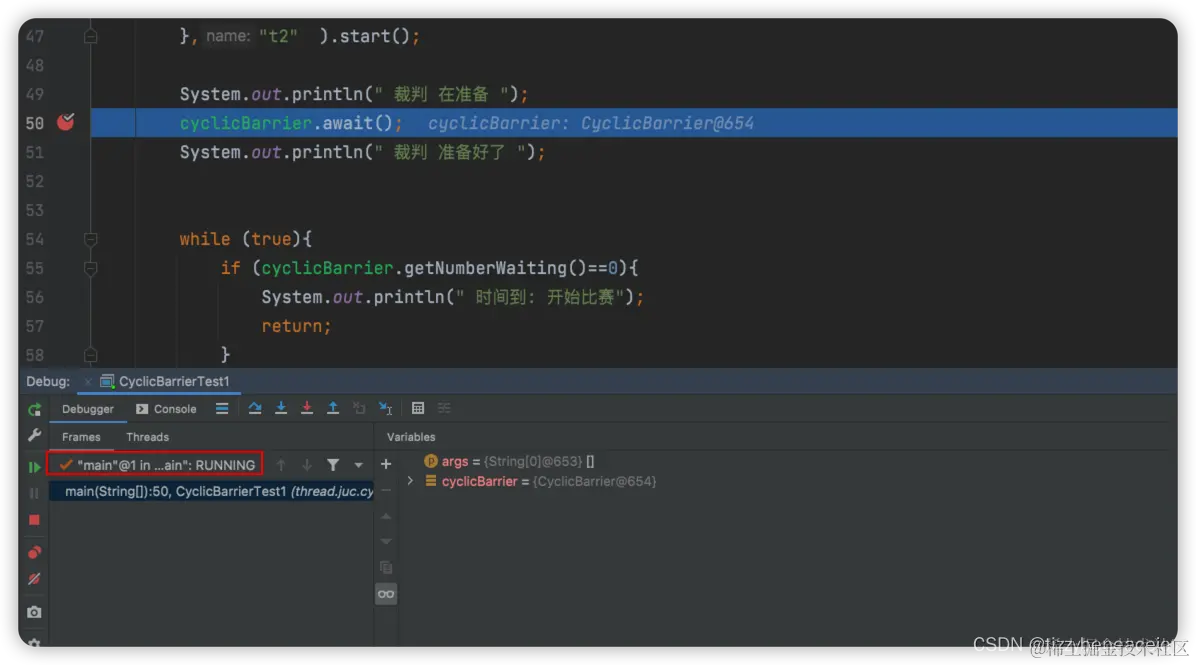Stop the debug session with red square
Image resolution: width=1196 pixels, height=665 pixels.
coord(34,520)
